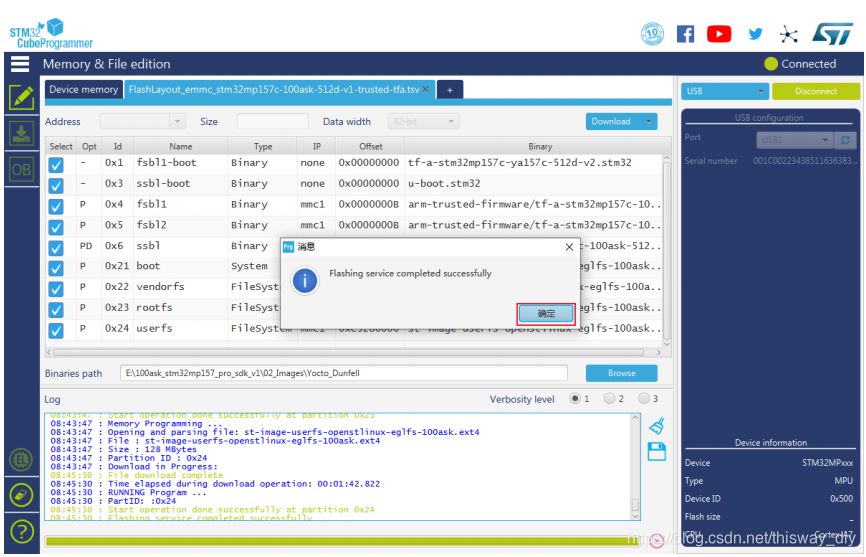This screenshot has width=866, height=557.
Task: Click the 10-year anniversary badge icon
Action: click(x=652, y=34)
